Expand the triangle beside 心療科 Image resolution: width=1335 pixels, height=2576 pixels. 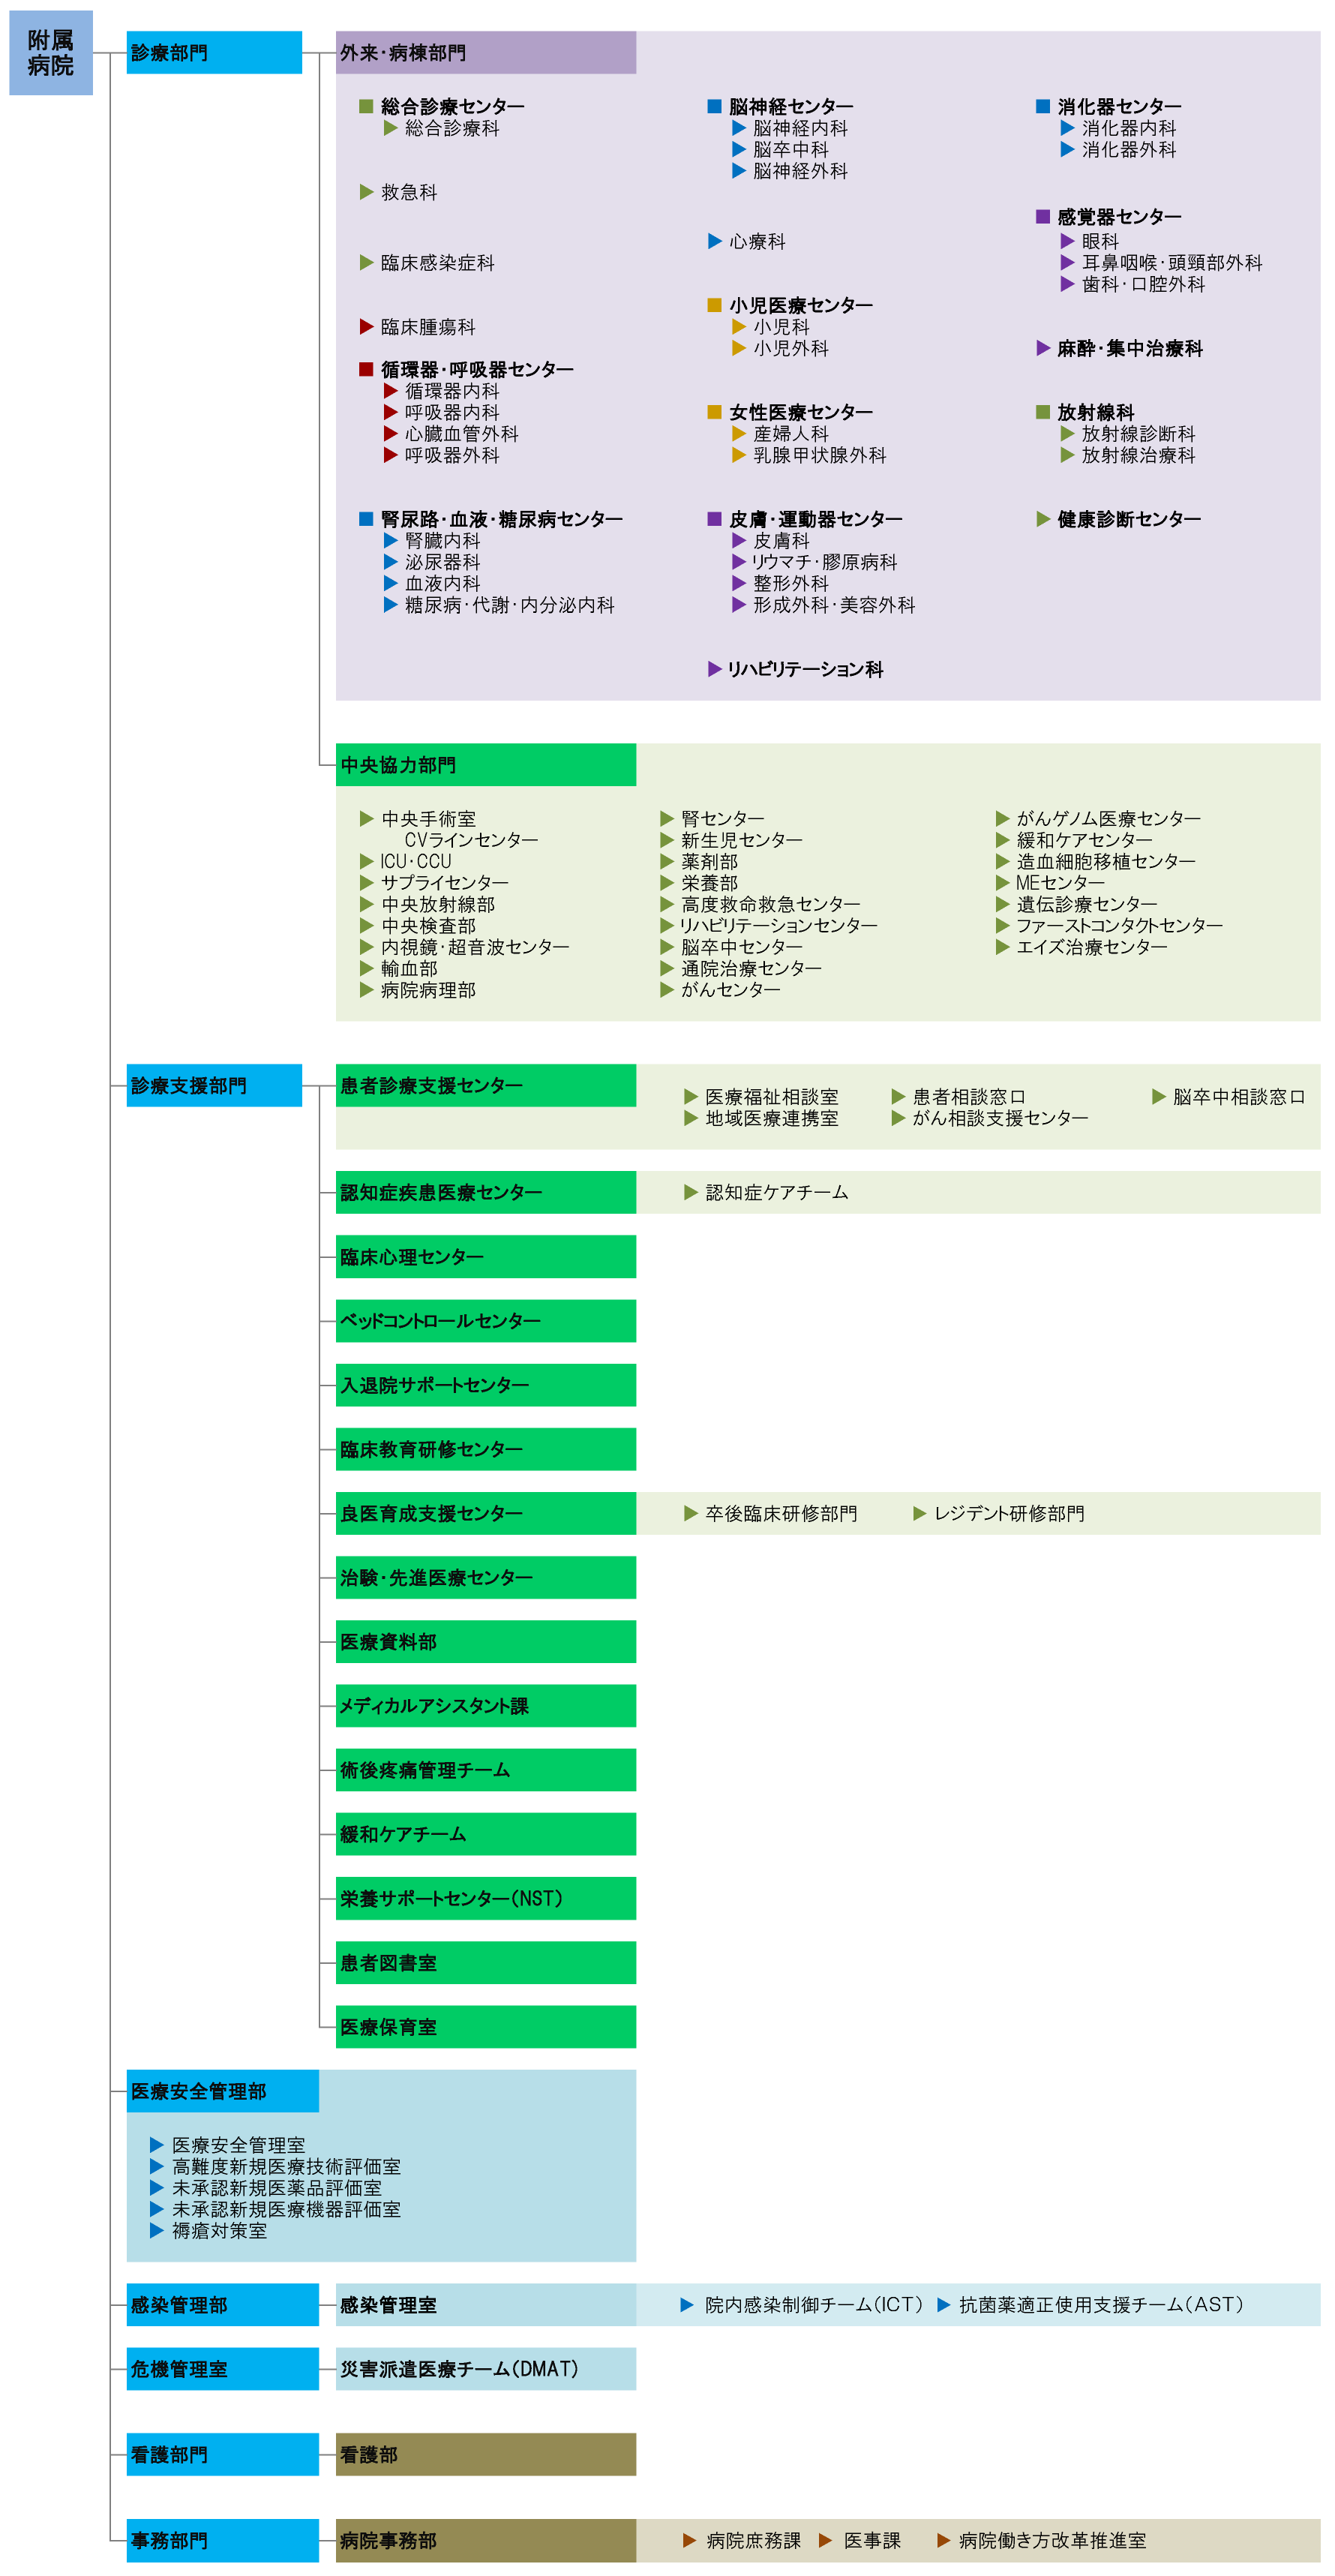713,240
